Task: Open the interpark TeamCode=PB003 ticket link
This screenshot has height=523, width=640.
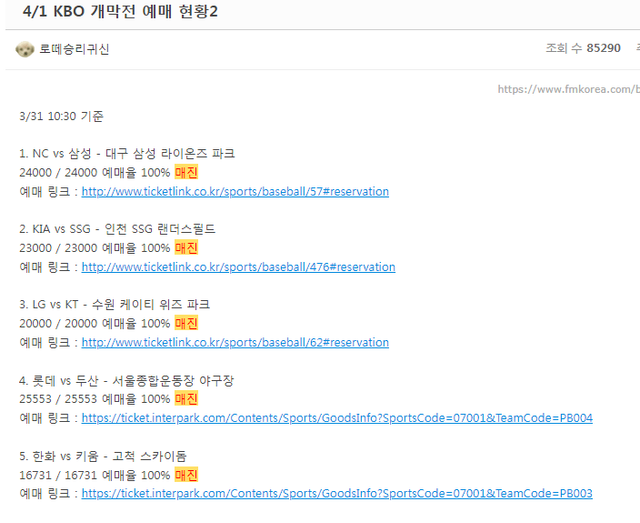Action: click(x=337, y=494)
